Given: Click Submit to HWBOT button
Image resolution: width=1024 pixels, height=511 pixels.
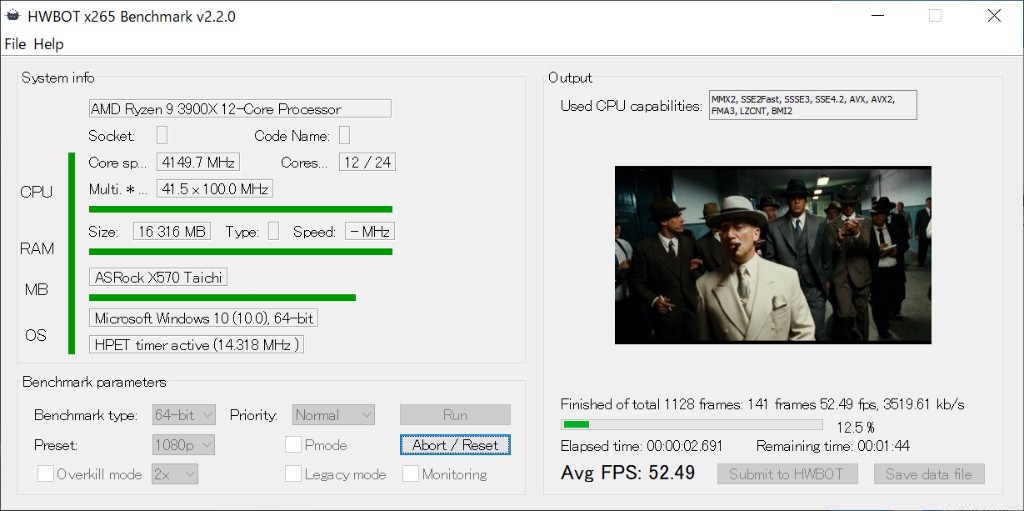Looking at the screenshot, I should [x=787, y=474].
